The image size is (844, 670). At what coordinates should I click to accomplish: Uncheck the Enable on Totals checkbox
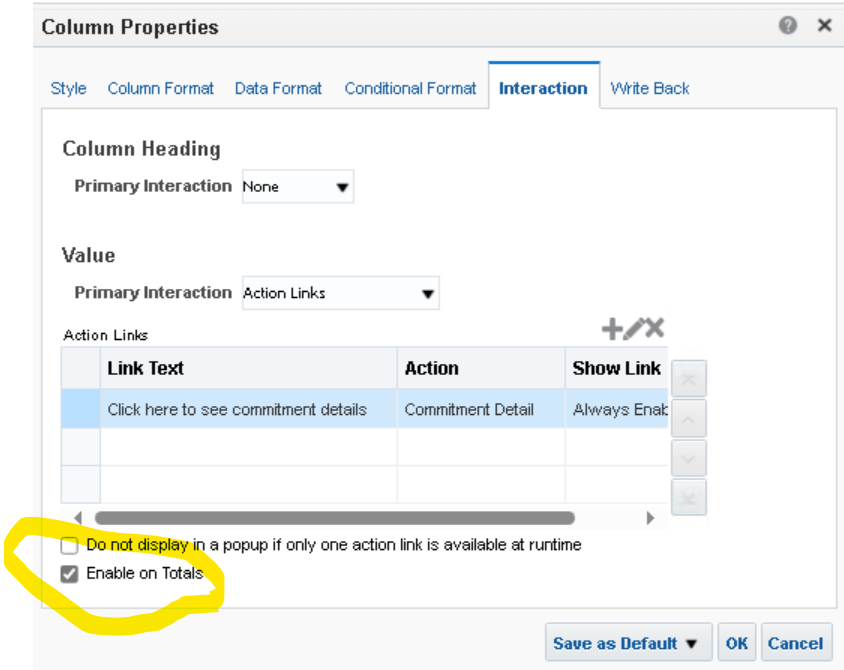click(x=69, y=574)
